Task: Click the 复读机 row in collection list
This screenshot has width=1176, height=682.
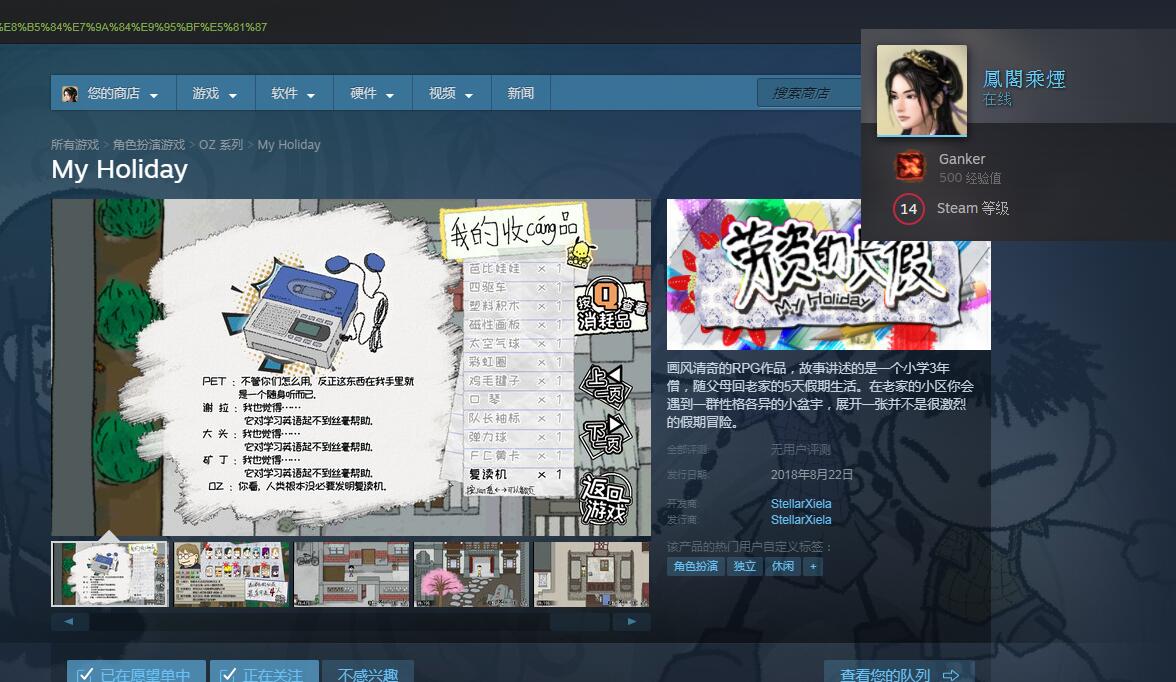Action: (x=517, y=474)
